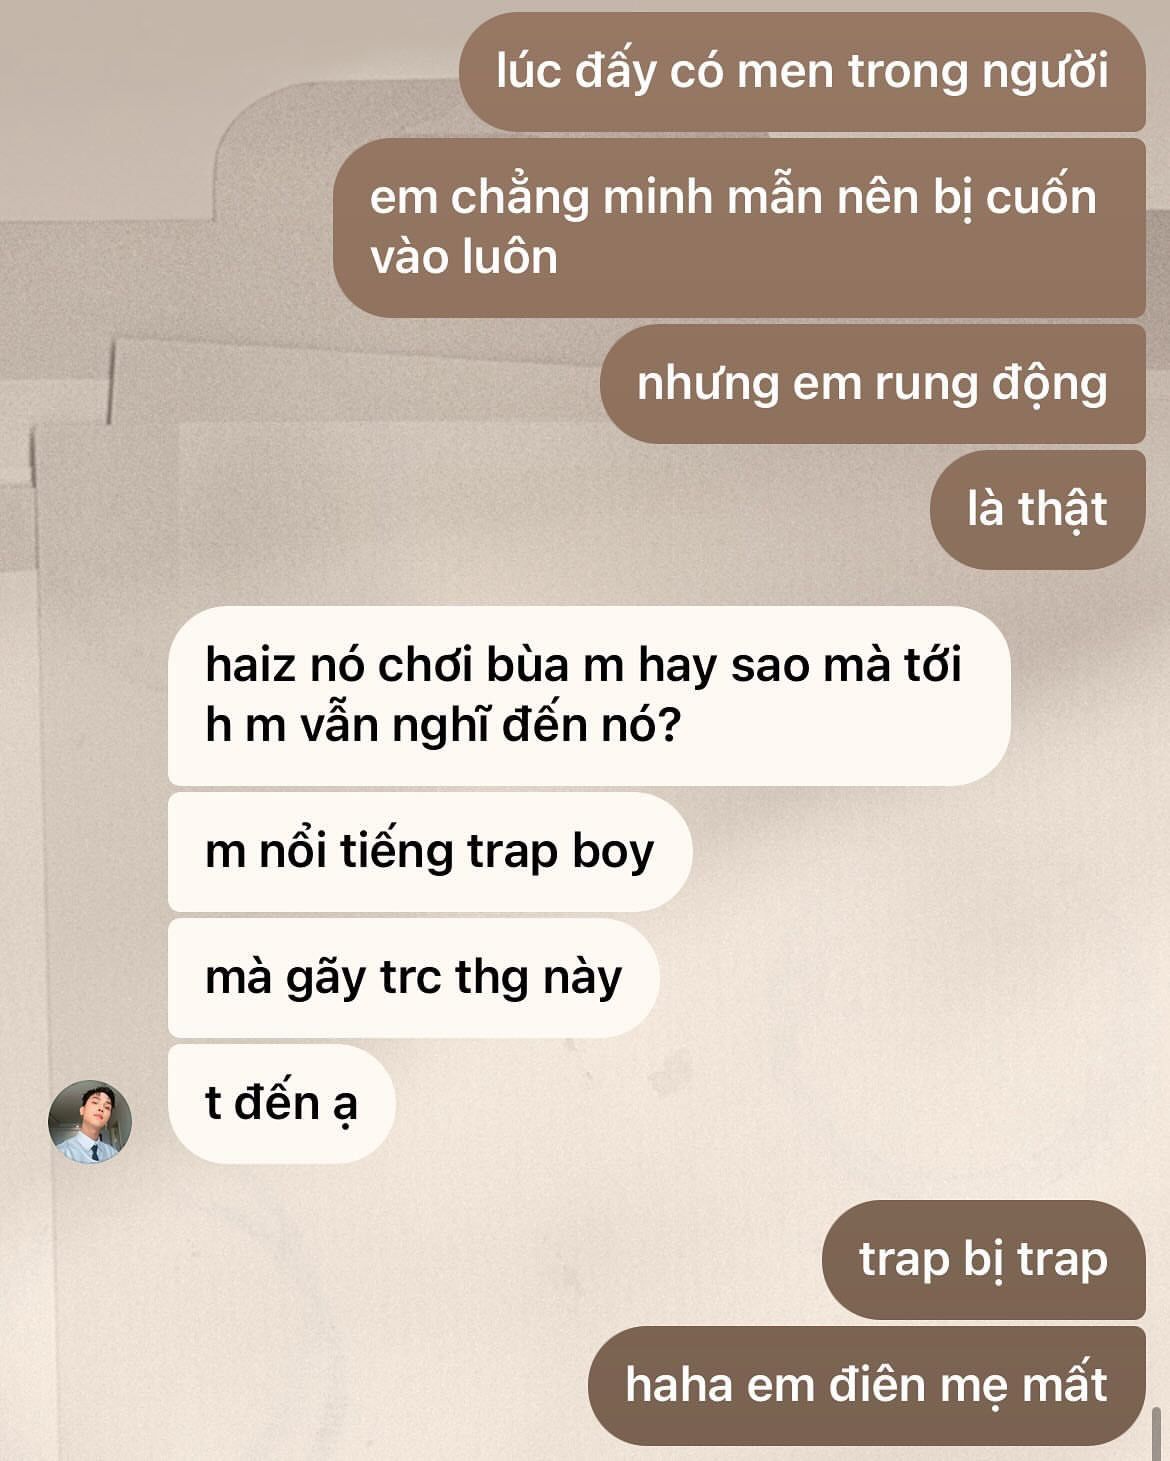Tap the 'm nổi tiếng trap boy' message
Screen dimensions: 1170x1461
430,852
